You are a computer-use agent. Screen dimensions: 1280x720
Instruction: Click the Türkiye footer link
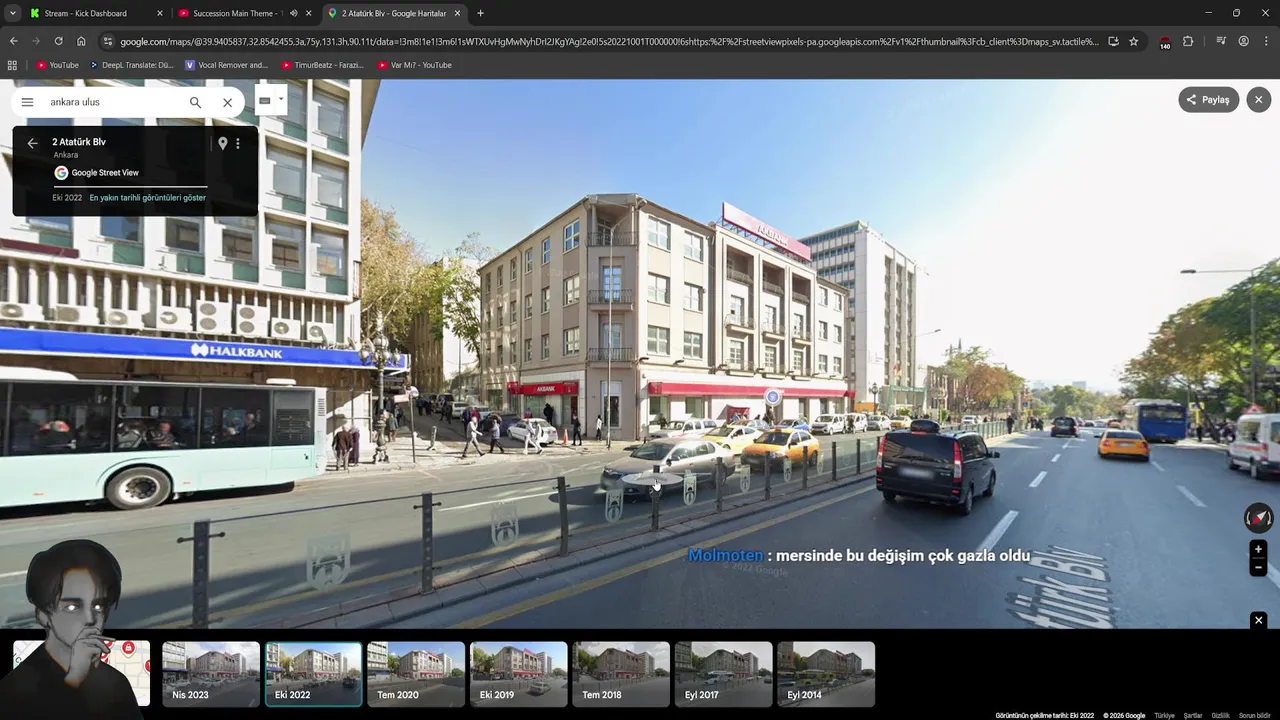tap(1164, 715)
